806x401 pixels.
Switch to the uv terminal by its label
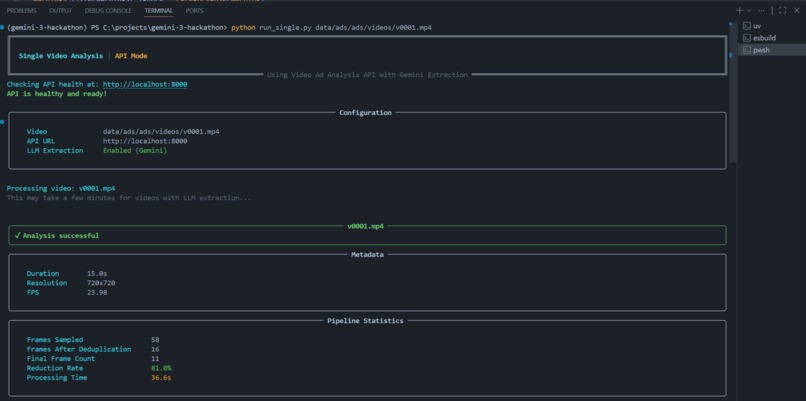coord(757,26)
